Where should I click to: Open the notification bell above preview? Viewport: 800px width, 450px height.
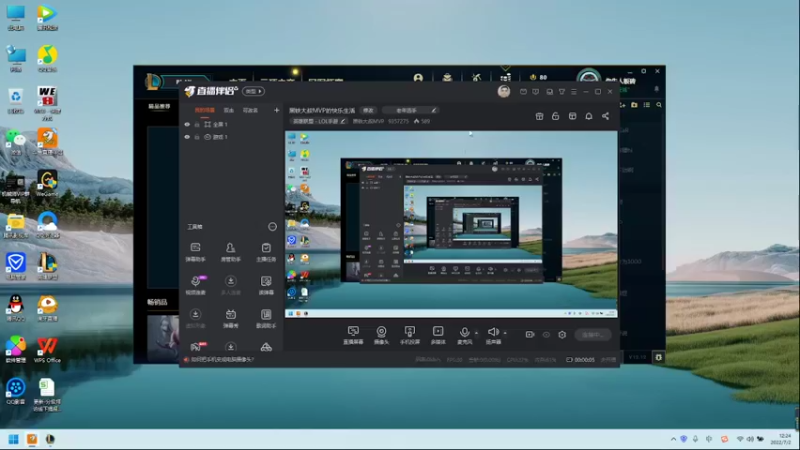coord(589,116)
